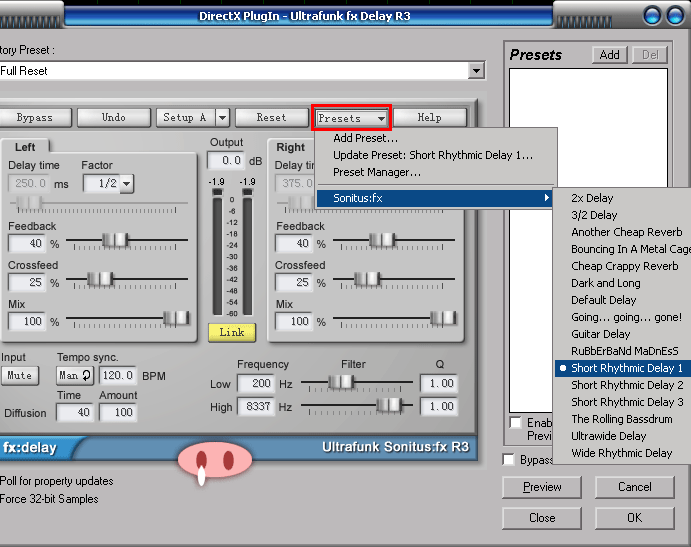This screenshot has width=691, height=547.
Task: Adjust the Left Crossfeed slider
Action: tap(100, 279)
